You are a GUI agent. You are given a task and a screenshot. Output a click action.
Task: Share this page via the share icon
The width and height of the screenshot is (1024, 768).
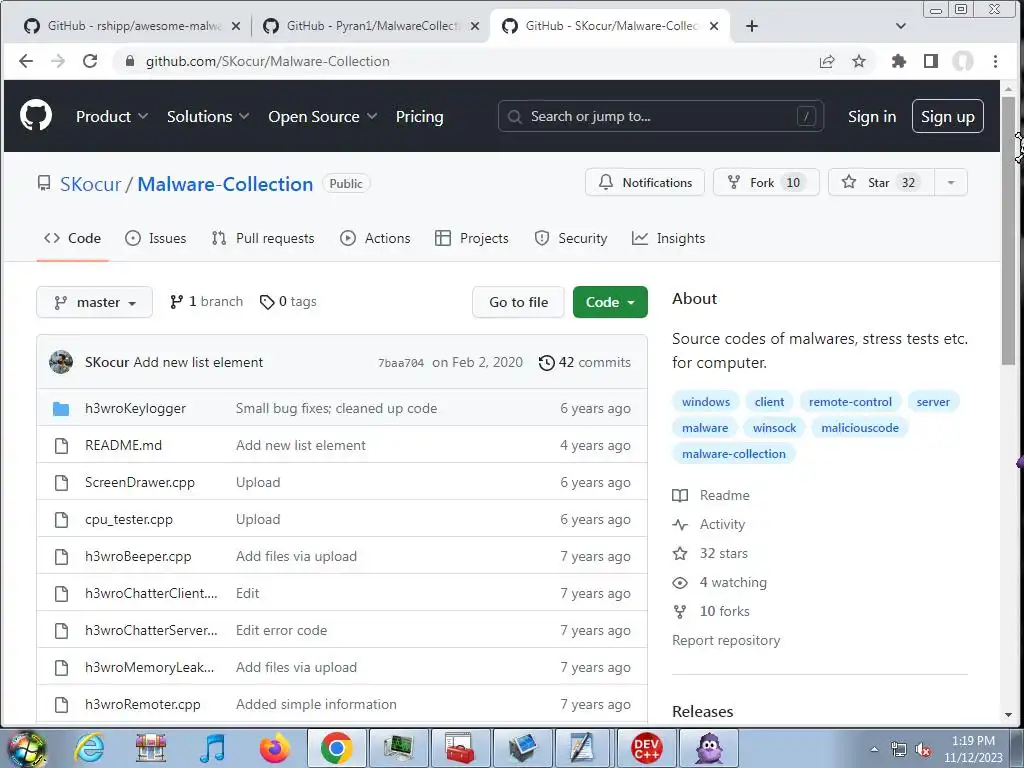827,61
